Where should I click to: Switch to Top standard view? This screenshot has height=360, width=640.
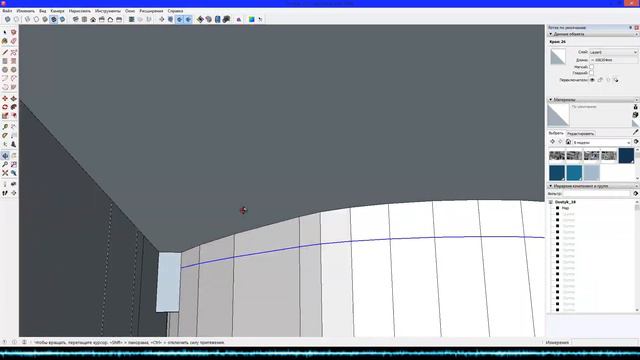(84, 19)
